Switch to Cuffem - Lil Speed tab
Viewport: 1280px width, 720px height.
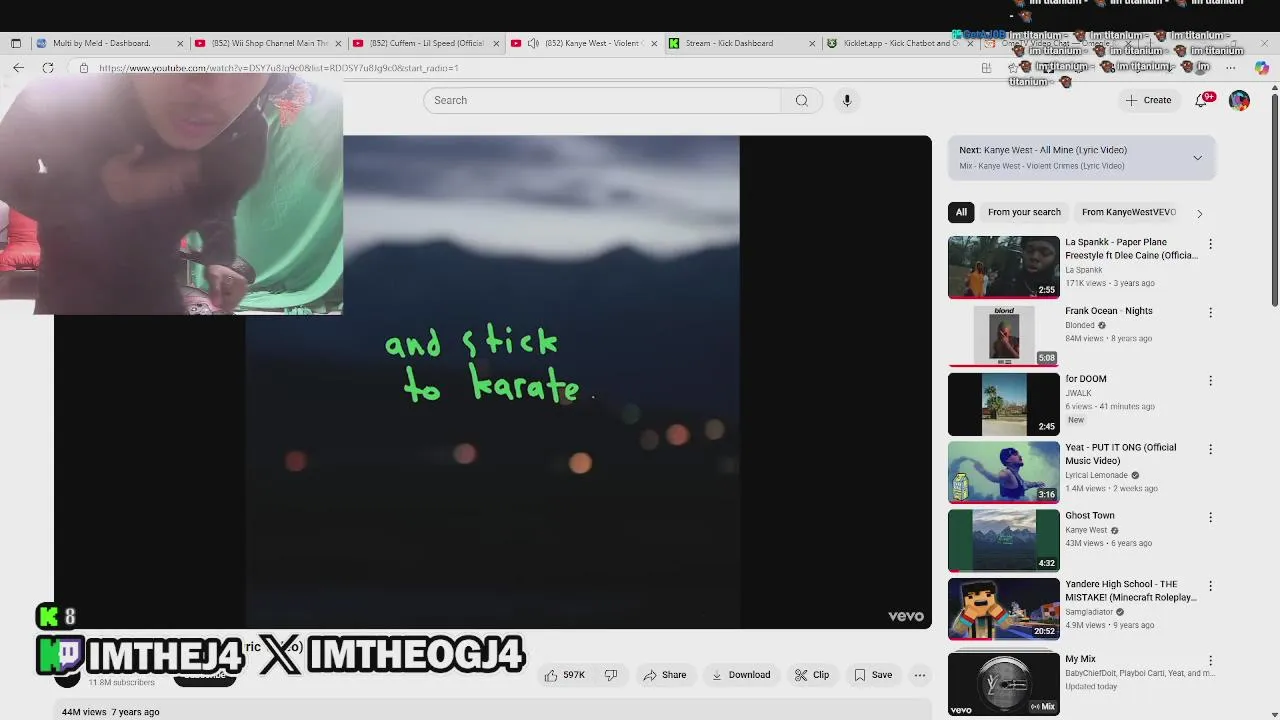click(x=427, y=43)
